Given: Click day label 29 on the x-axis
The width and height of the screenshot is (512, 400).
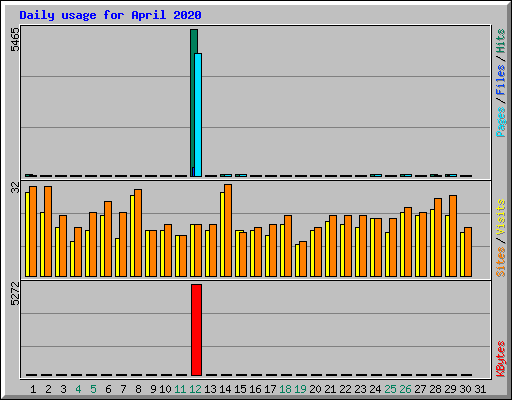Looking at the screenshot, I should point(450,389).
